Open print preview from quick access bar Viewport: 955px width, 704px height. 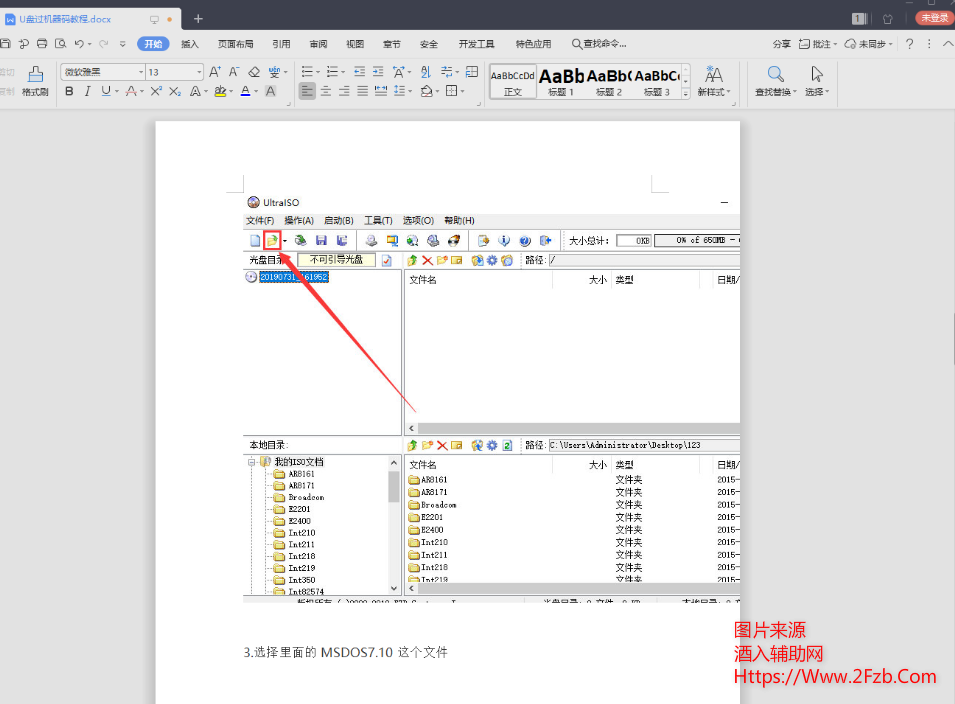(x=60, y=44)
